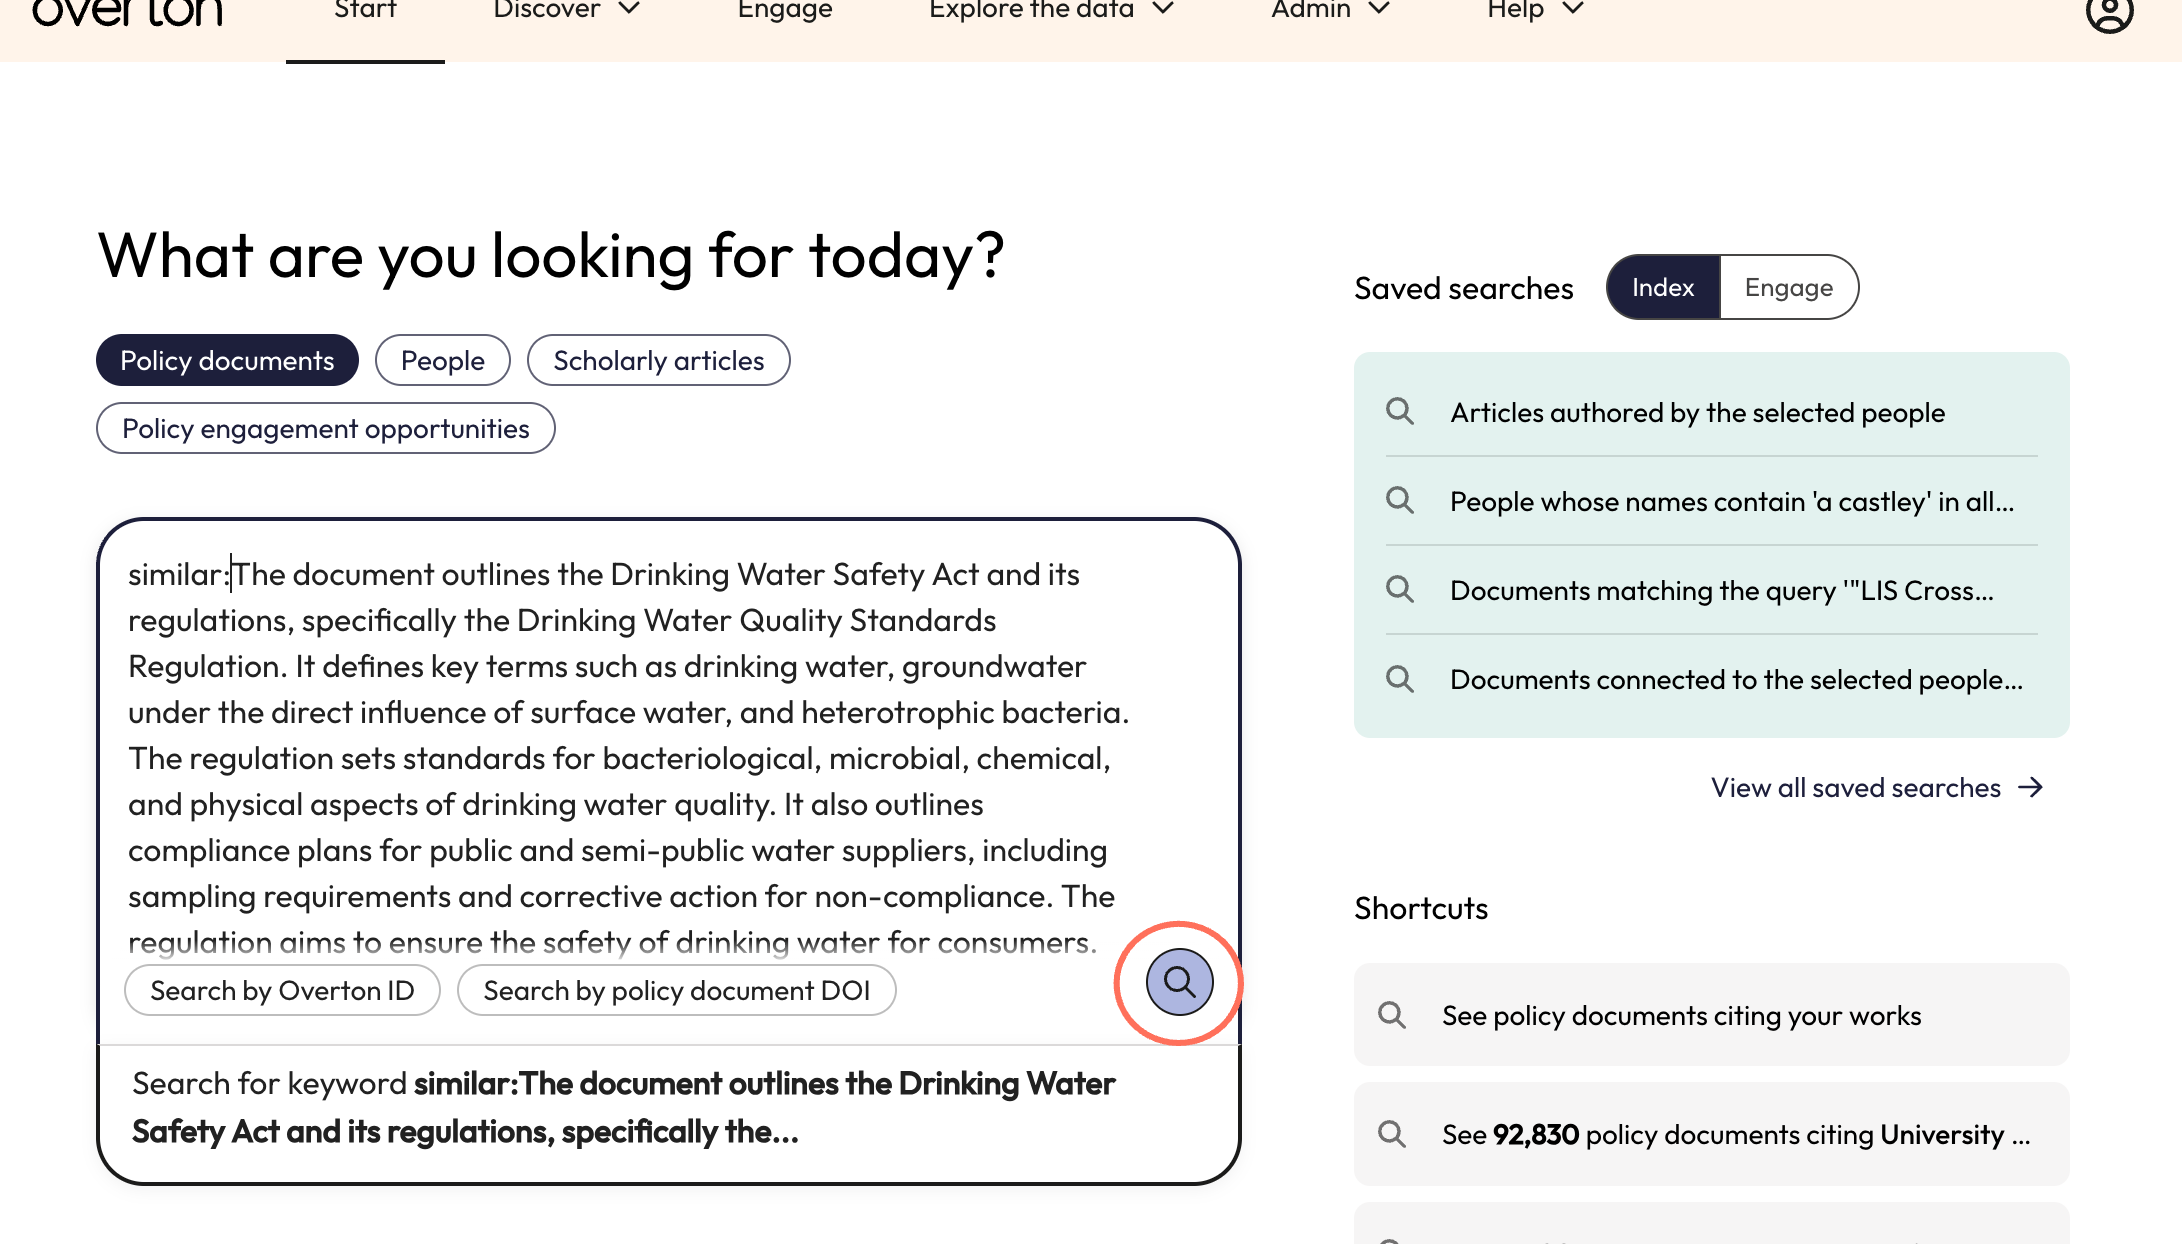The height and width of the screenshot is (1244, 2182).
Task: Open the Explore the data menu label
Action: tap(1031, 10)
